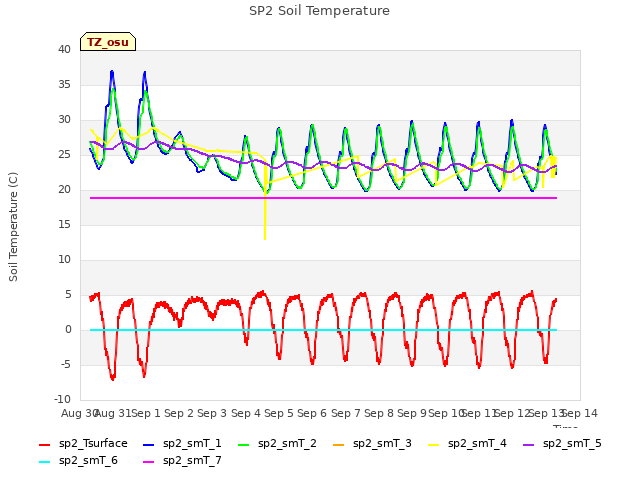
Task: Click the cyan sp2_smT_6 legend swatch
Action: (44, 462)
